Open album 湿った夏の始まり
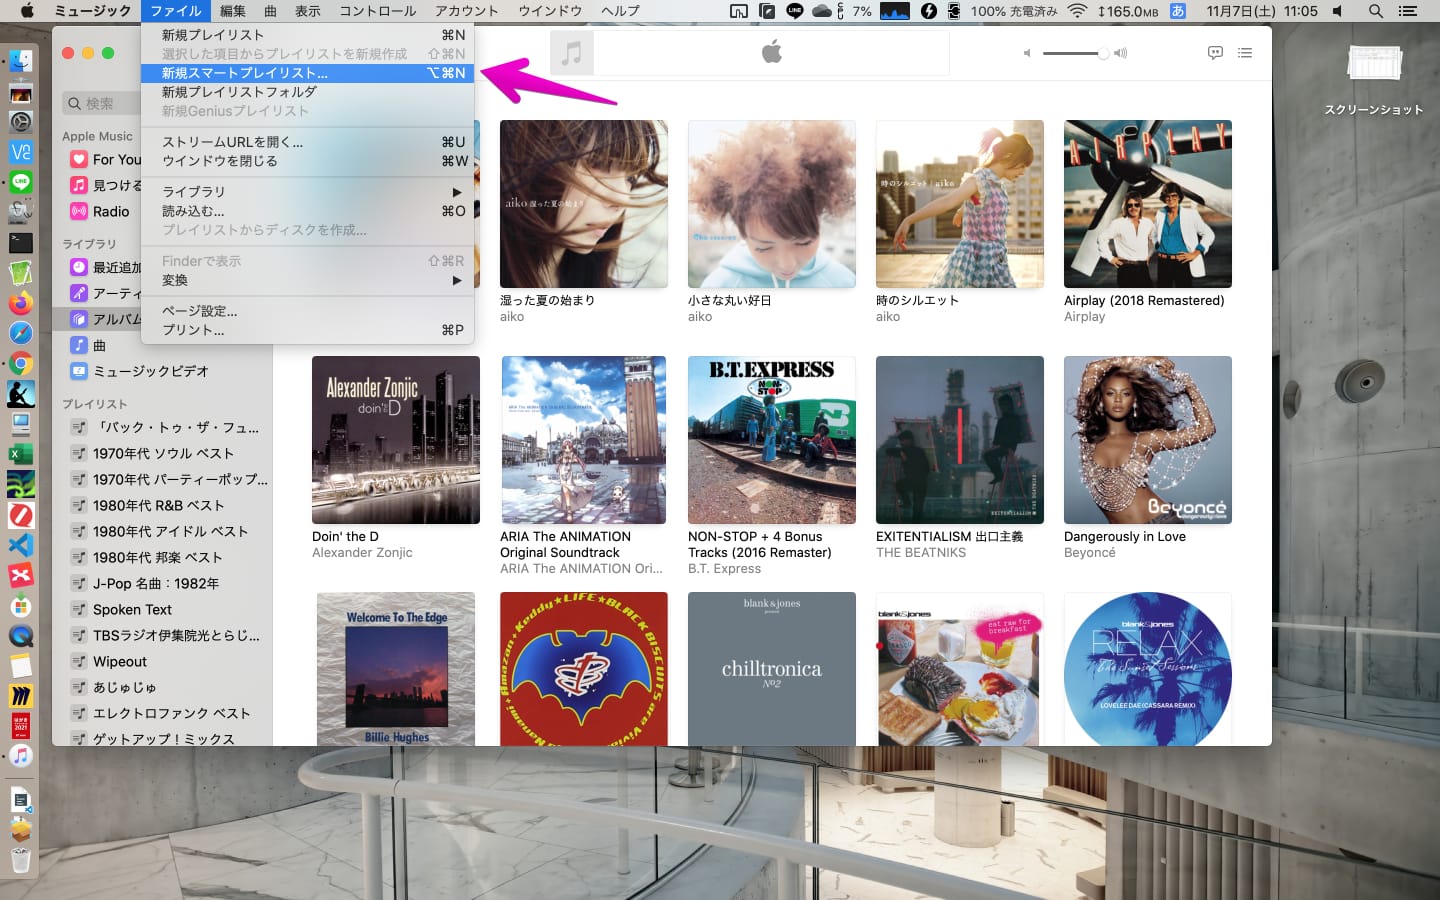Screen dimensions: 1440x900 584,204
